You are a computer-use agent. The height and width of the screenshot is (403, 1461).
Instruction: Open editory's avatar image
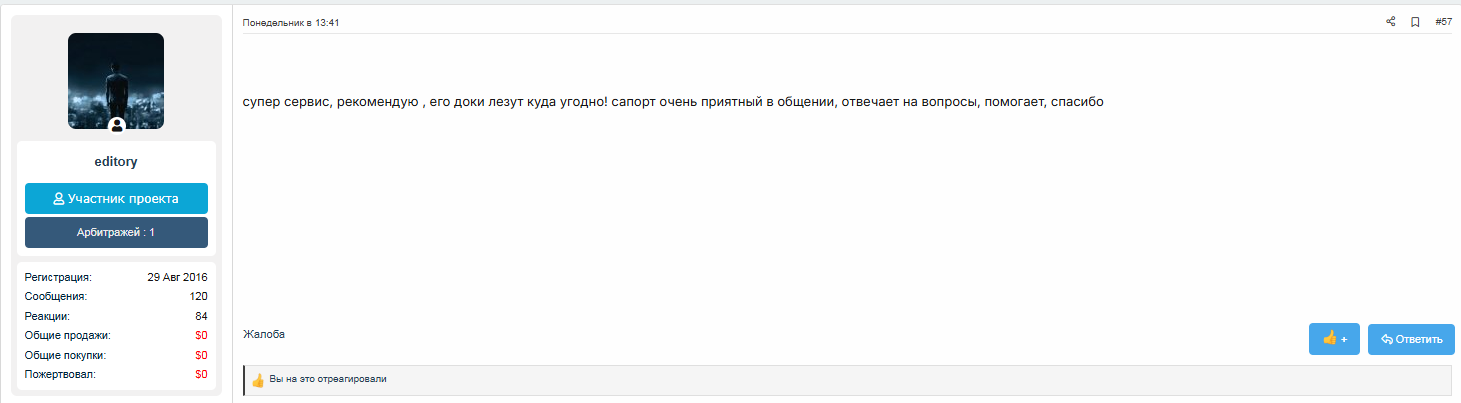(116, 80)
